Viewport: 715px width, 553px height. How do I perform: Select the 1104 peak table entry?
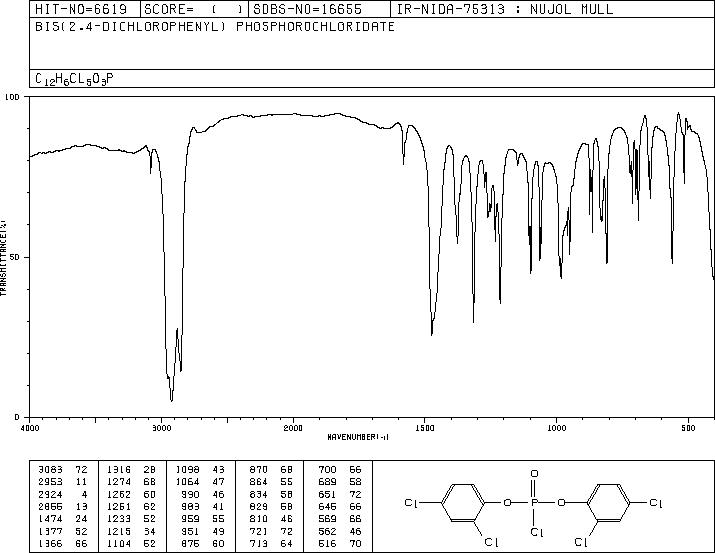point(131,543)
